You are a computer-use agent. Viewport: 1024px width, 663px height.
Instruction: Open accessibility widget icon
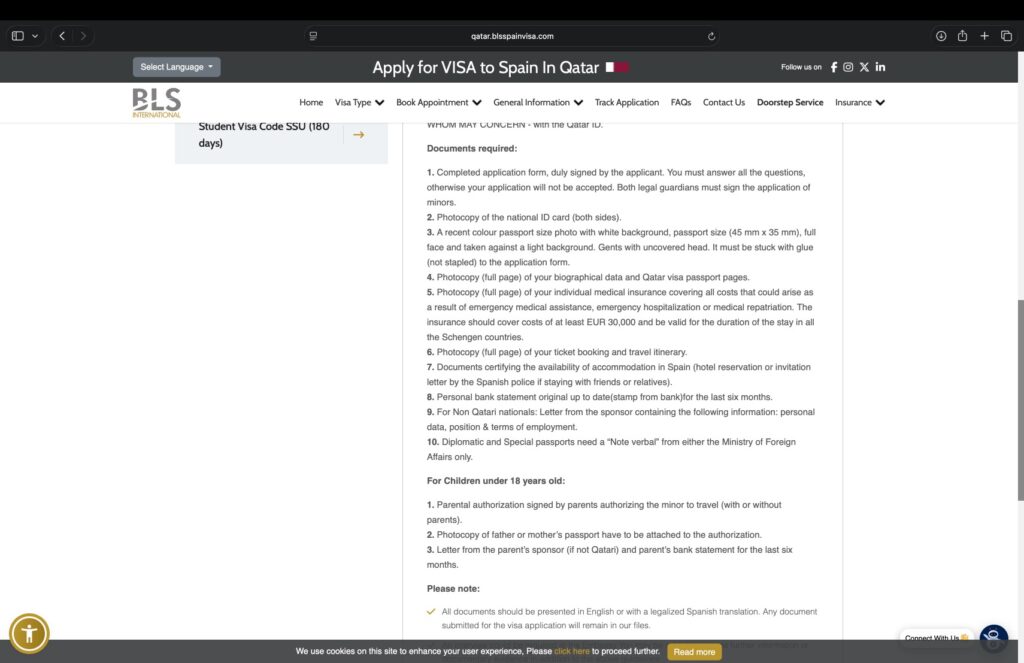pos(29,633)
